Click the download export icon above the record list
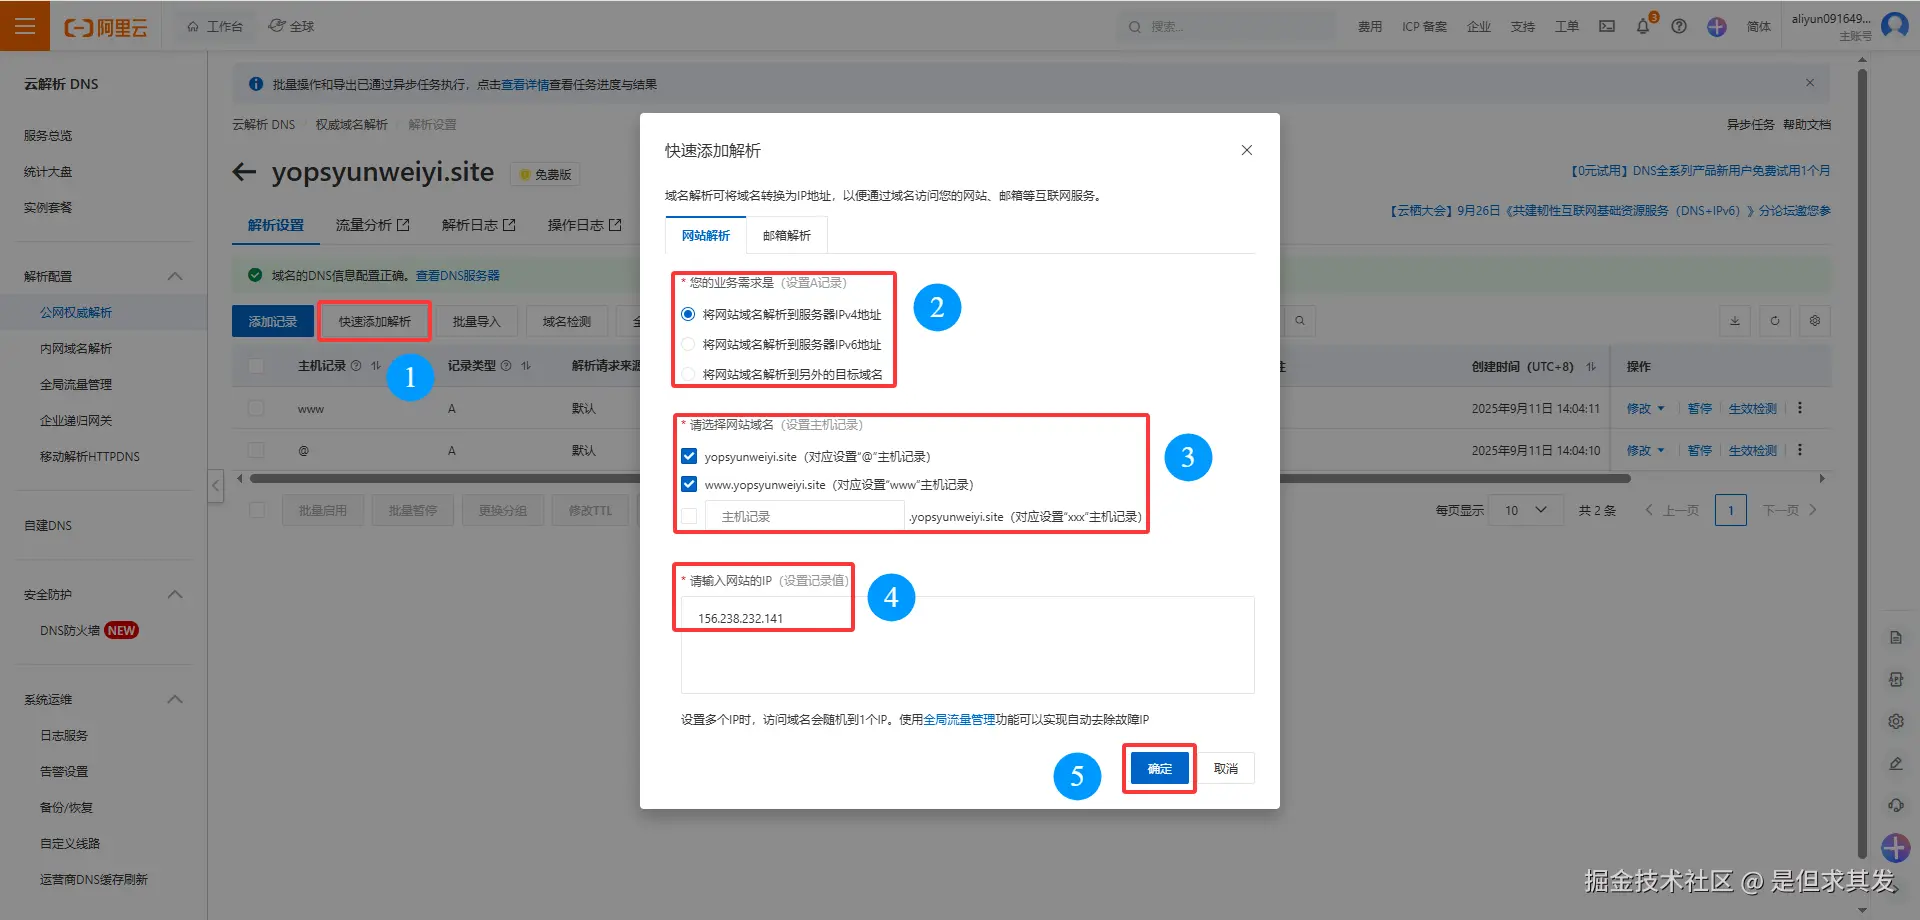This screenshot has height=920, width=1920. [1734, 321]
